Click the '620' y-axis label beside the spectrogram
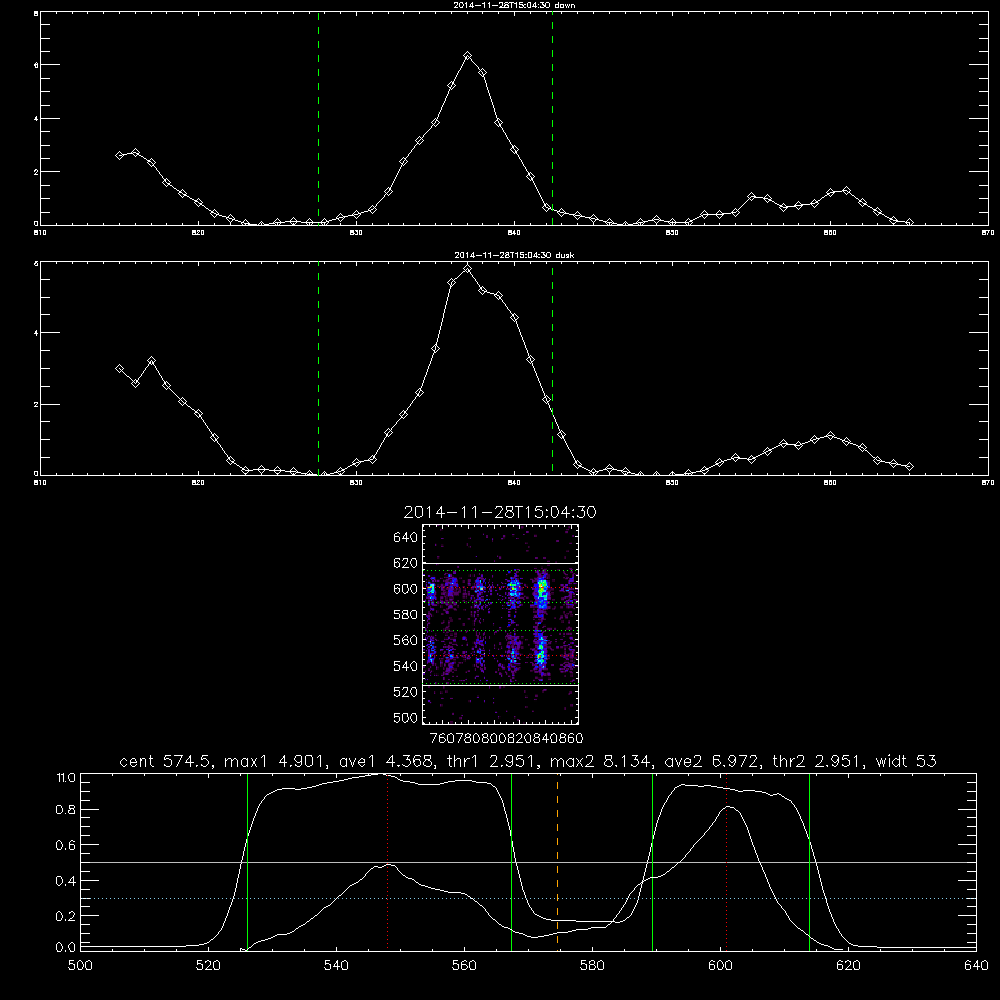Image resolution: width=1000 pixels, height=1000 pixels. tap(406, 563)
